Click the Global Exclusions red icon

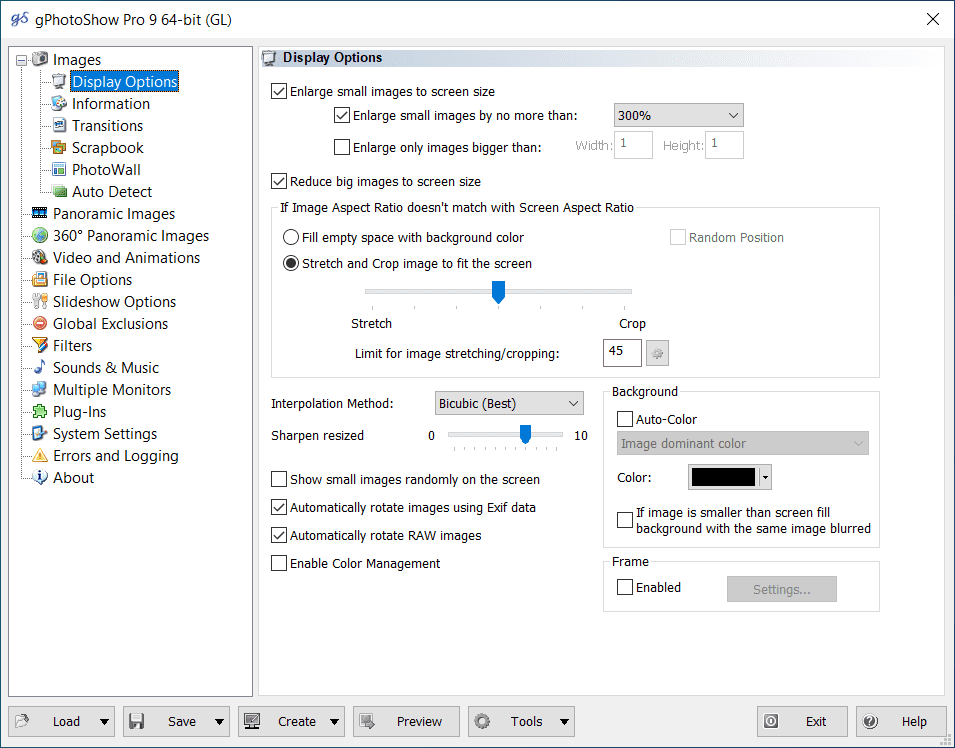[40, 323]
